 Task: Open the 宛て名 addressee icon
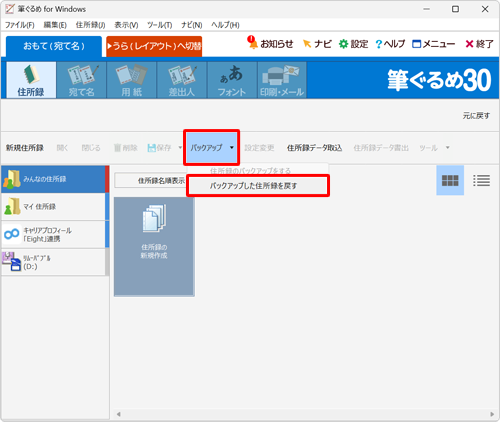[81, 80]
